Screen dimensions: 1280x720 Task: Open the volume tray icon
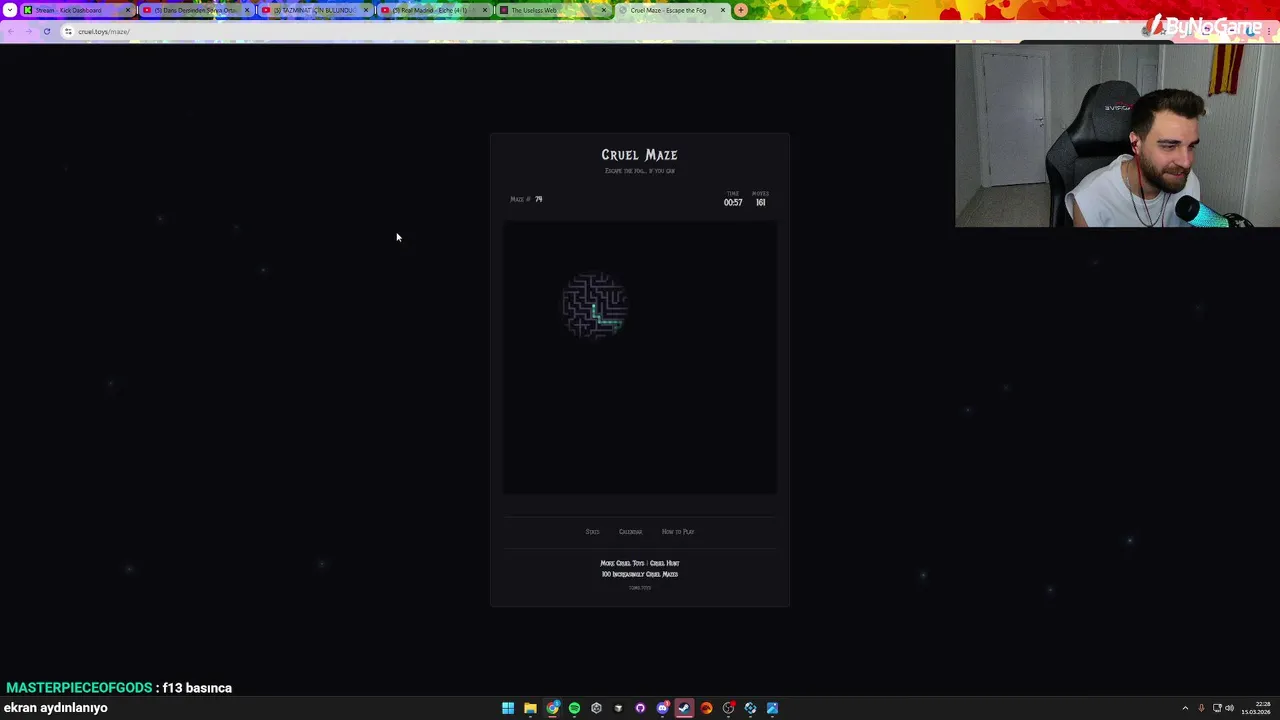(1229, 708)
